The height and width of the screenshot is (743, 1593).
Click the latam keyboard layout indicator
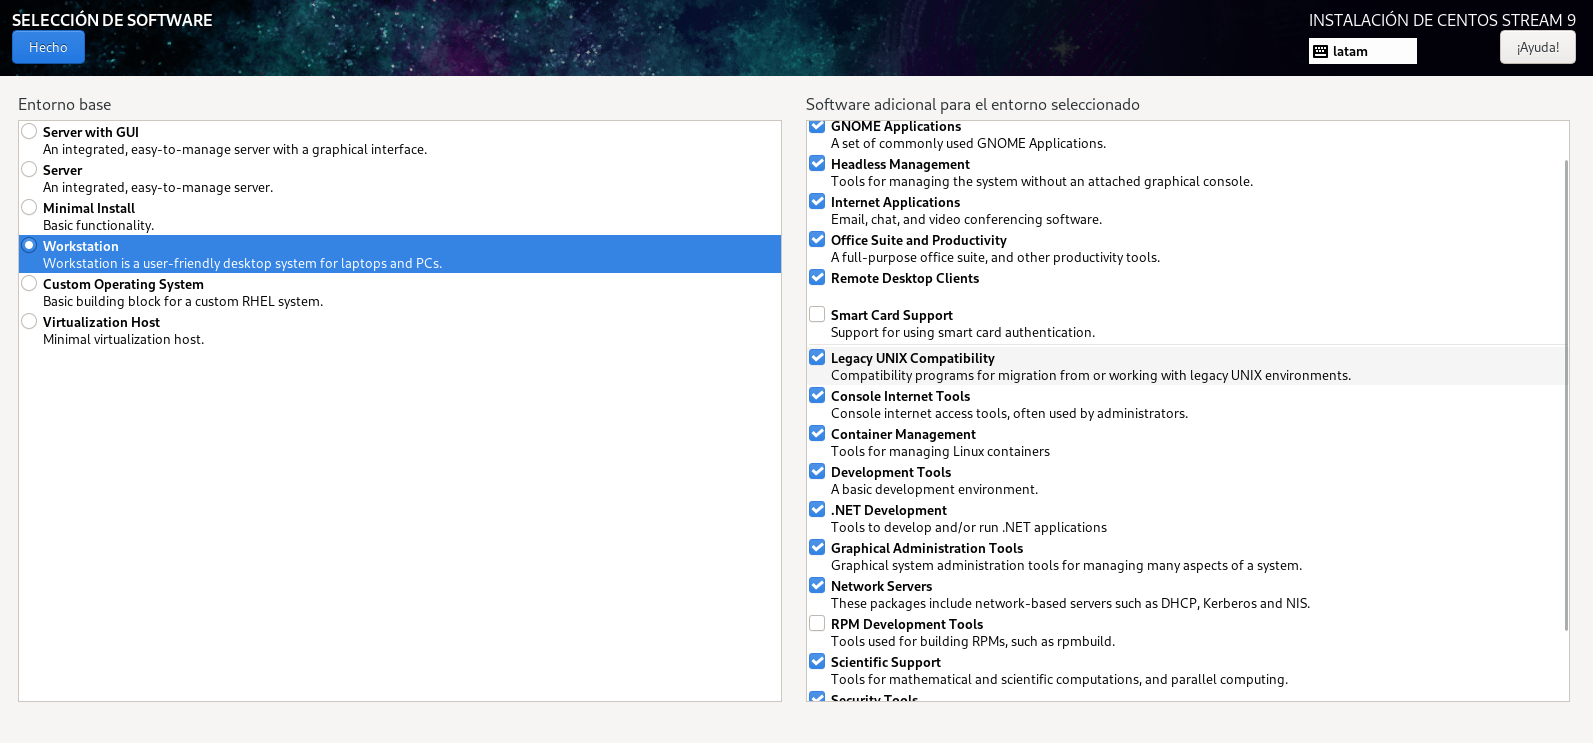click(x=1362, y=51)
